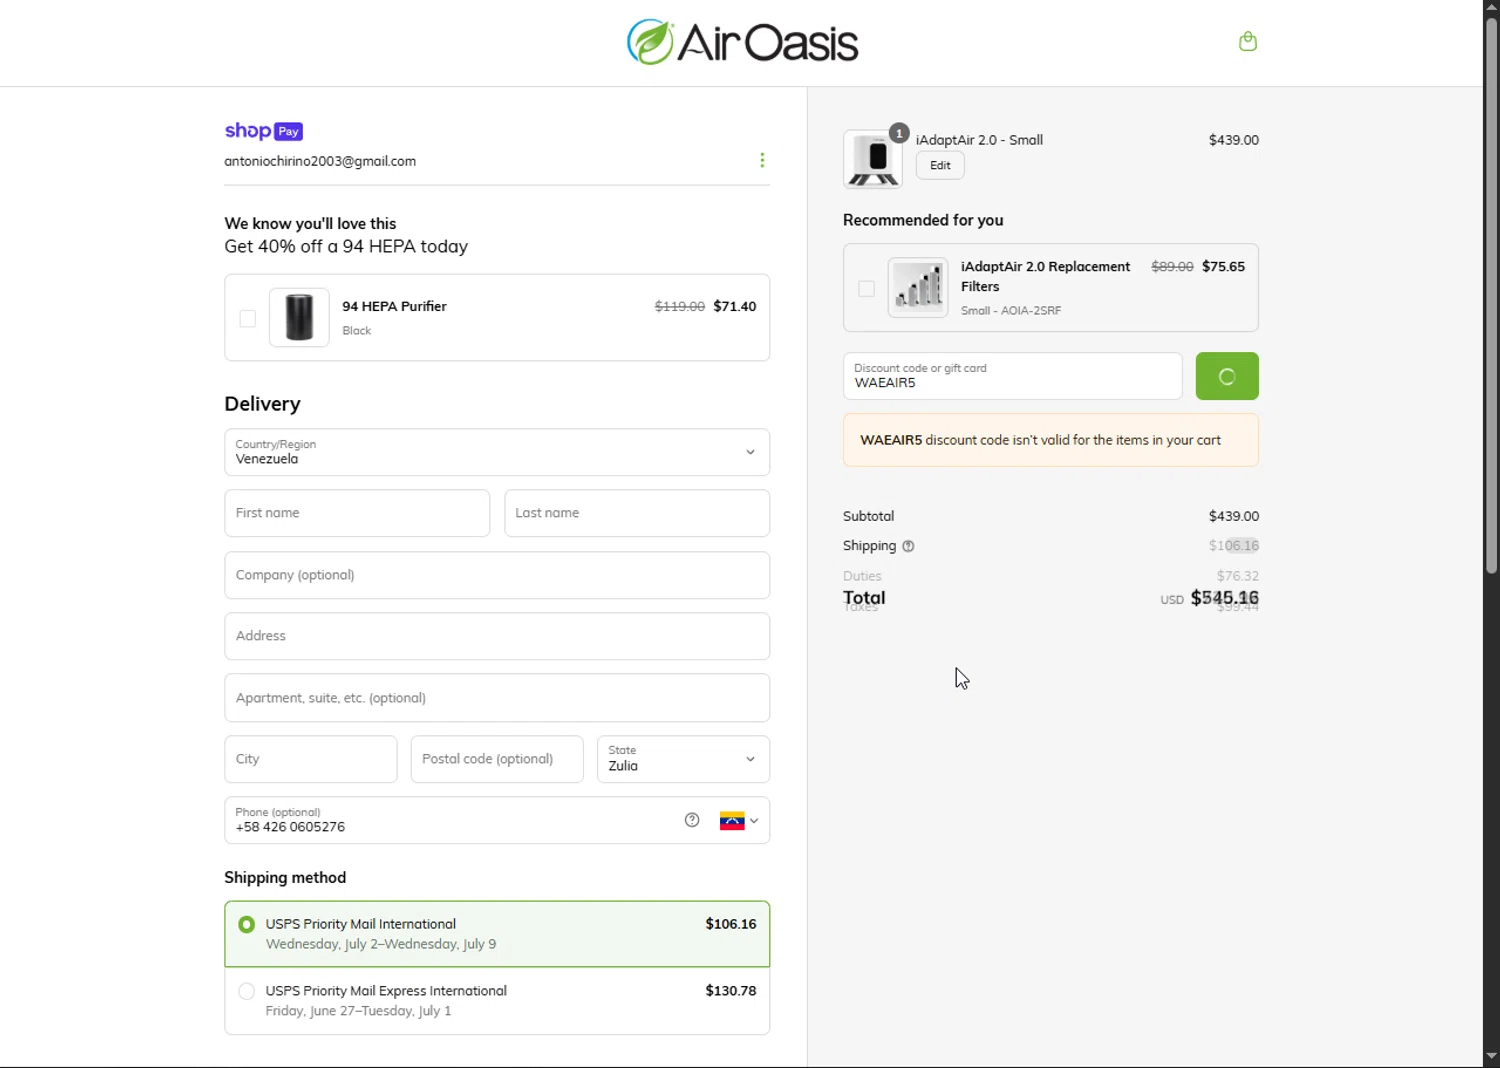Click the Air Oasis logo
Image resolution: width=1500 pixels, height=1068 pixels.
coord(742,42)
